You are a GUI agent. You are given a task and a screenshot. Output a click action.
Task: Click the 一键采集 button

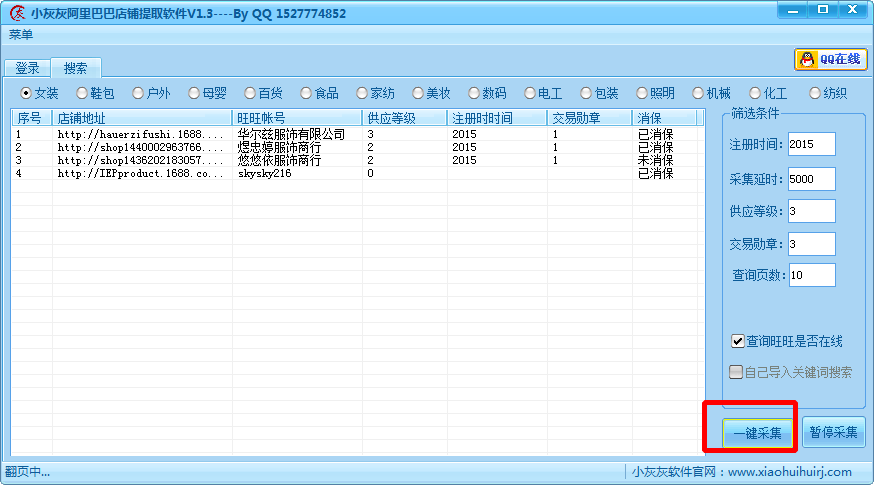pos(758,433)
